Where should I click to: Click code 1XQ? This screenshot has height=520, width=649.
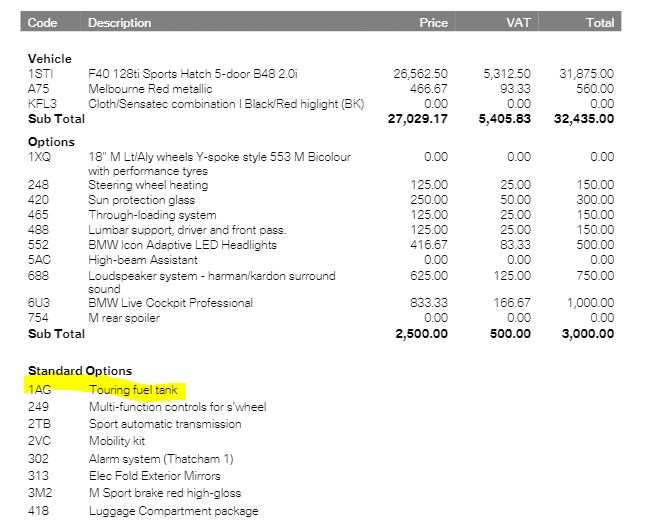coord(39,157)
